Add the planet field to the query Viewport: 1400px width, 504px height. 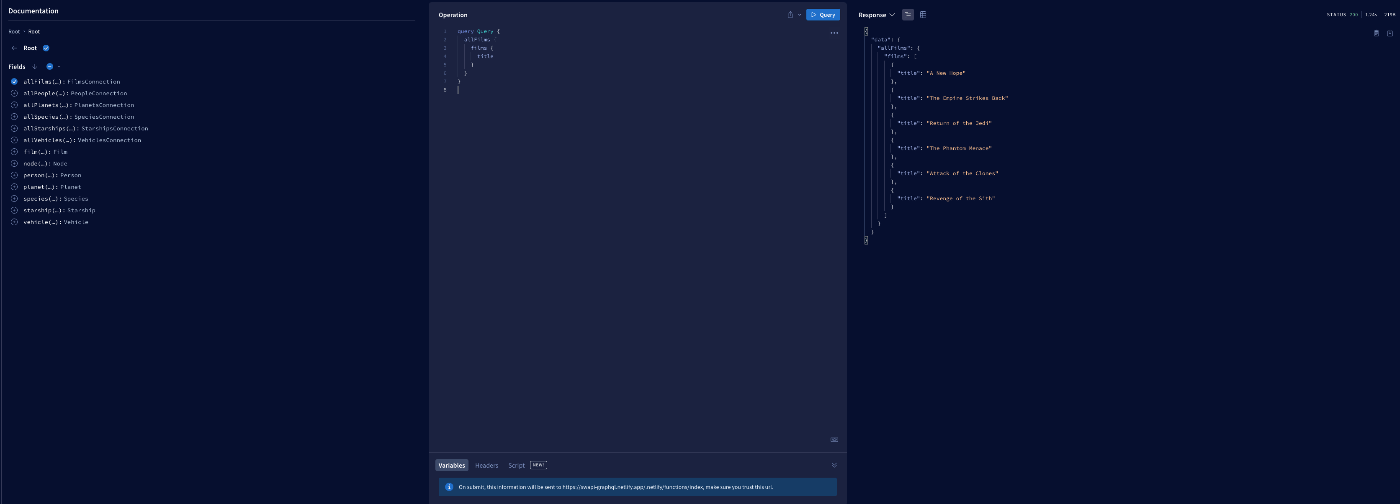click(14, 187)
